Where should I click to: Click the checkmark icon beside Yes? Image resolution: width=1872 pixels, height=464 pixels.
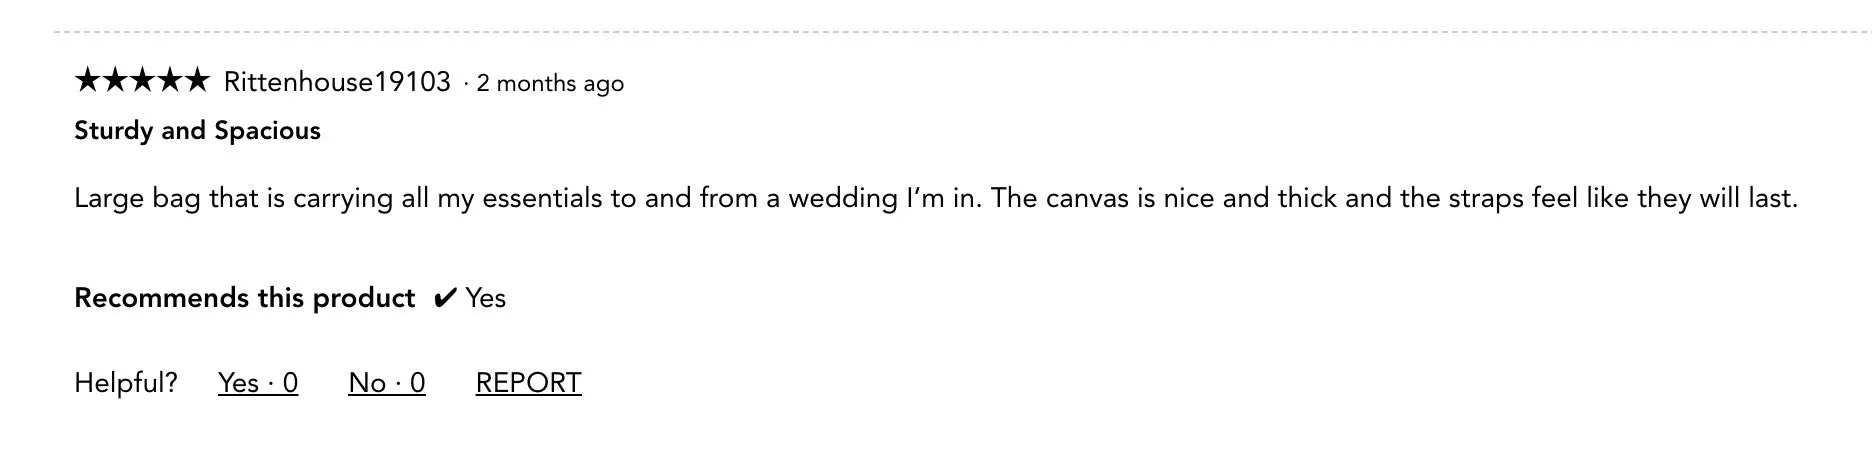(445, 298)
